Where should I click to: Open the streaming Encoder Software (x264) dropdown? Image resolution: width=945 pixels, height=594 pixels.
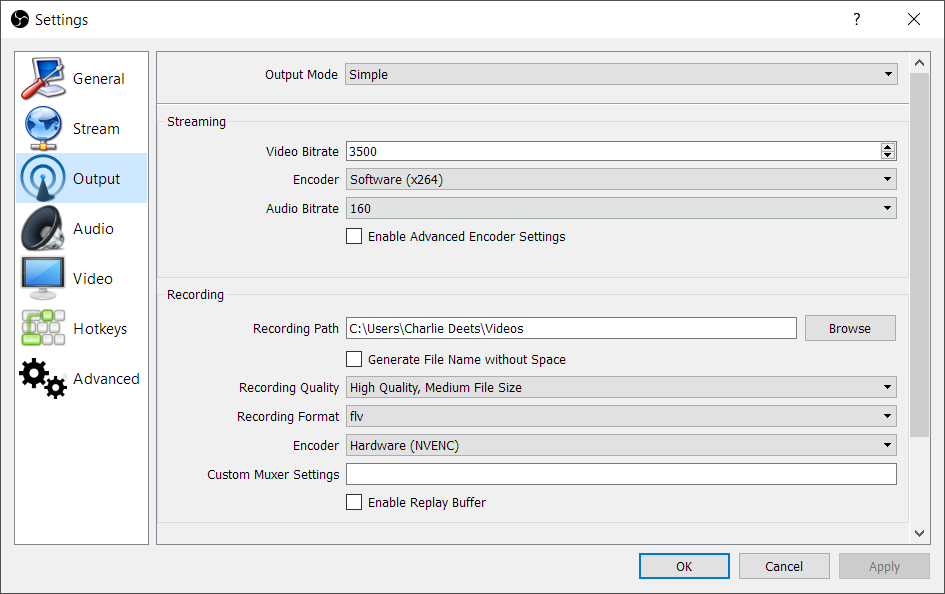tap(621, 179)
